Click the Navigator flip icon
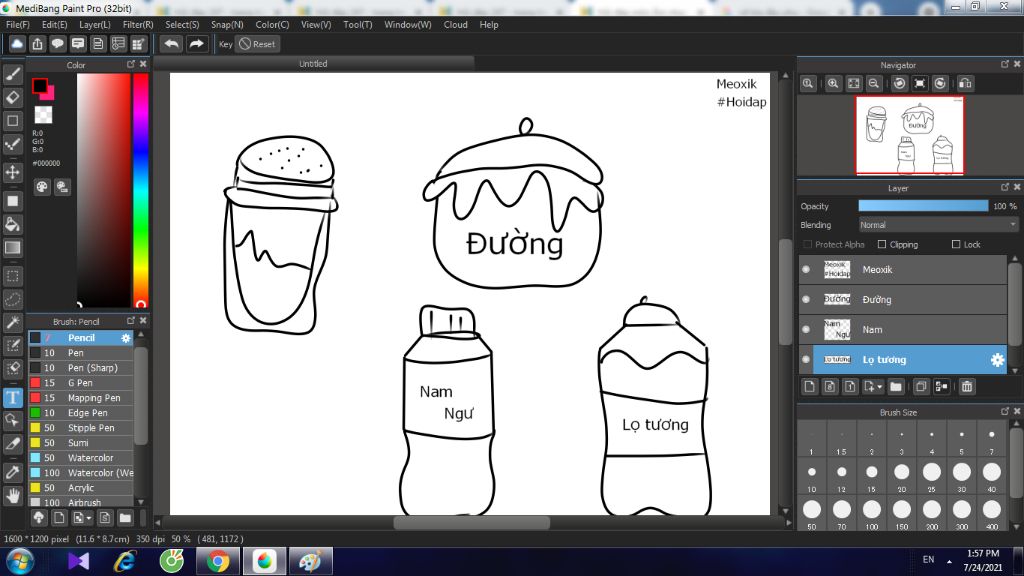 pos(965,84)
